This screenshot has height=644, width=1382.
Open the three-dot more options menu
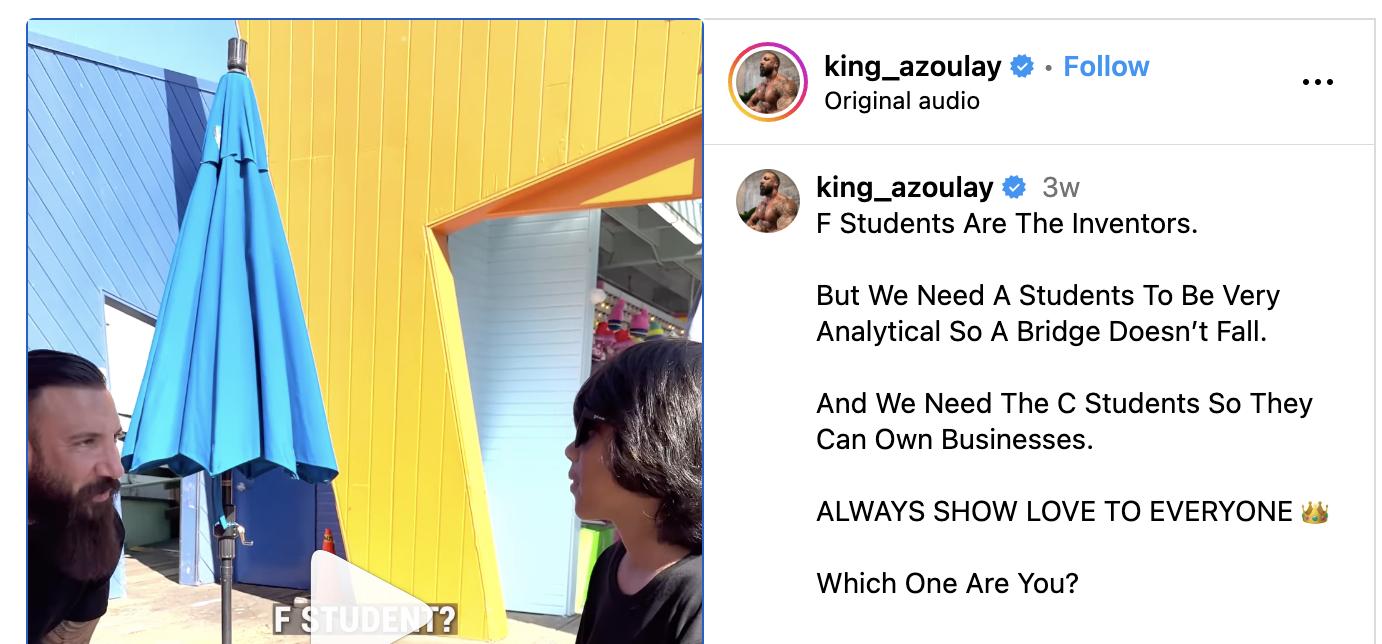coord(1317,82)
